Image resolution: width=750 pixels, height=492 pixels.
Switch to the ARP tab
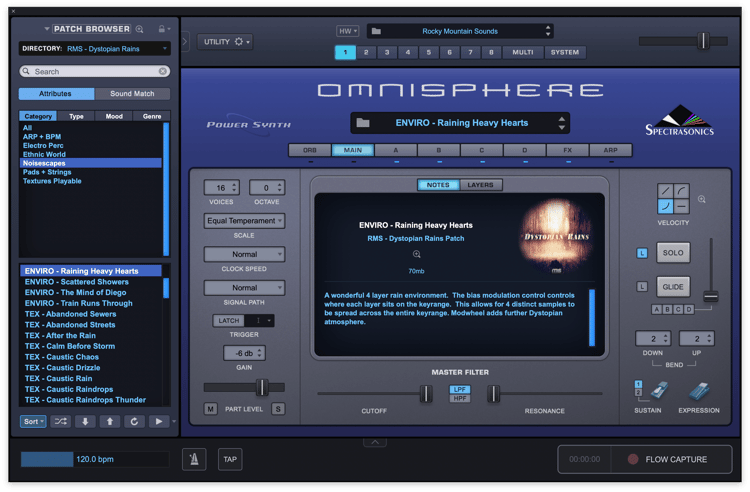[x=610, y=150]
